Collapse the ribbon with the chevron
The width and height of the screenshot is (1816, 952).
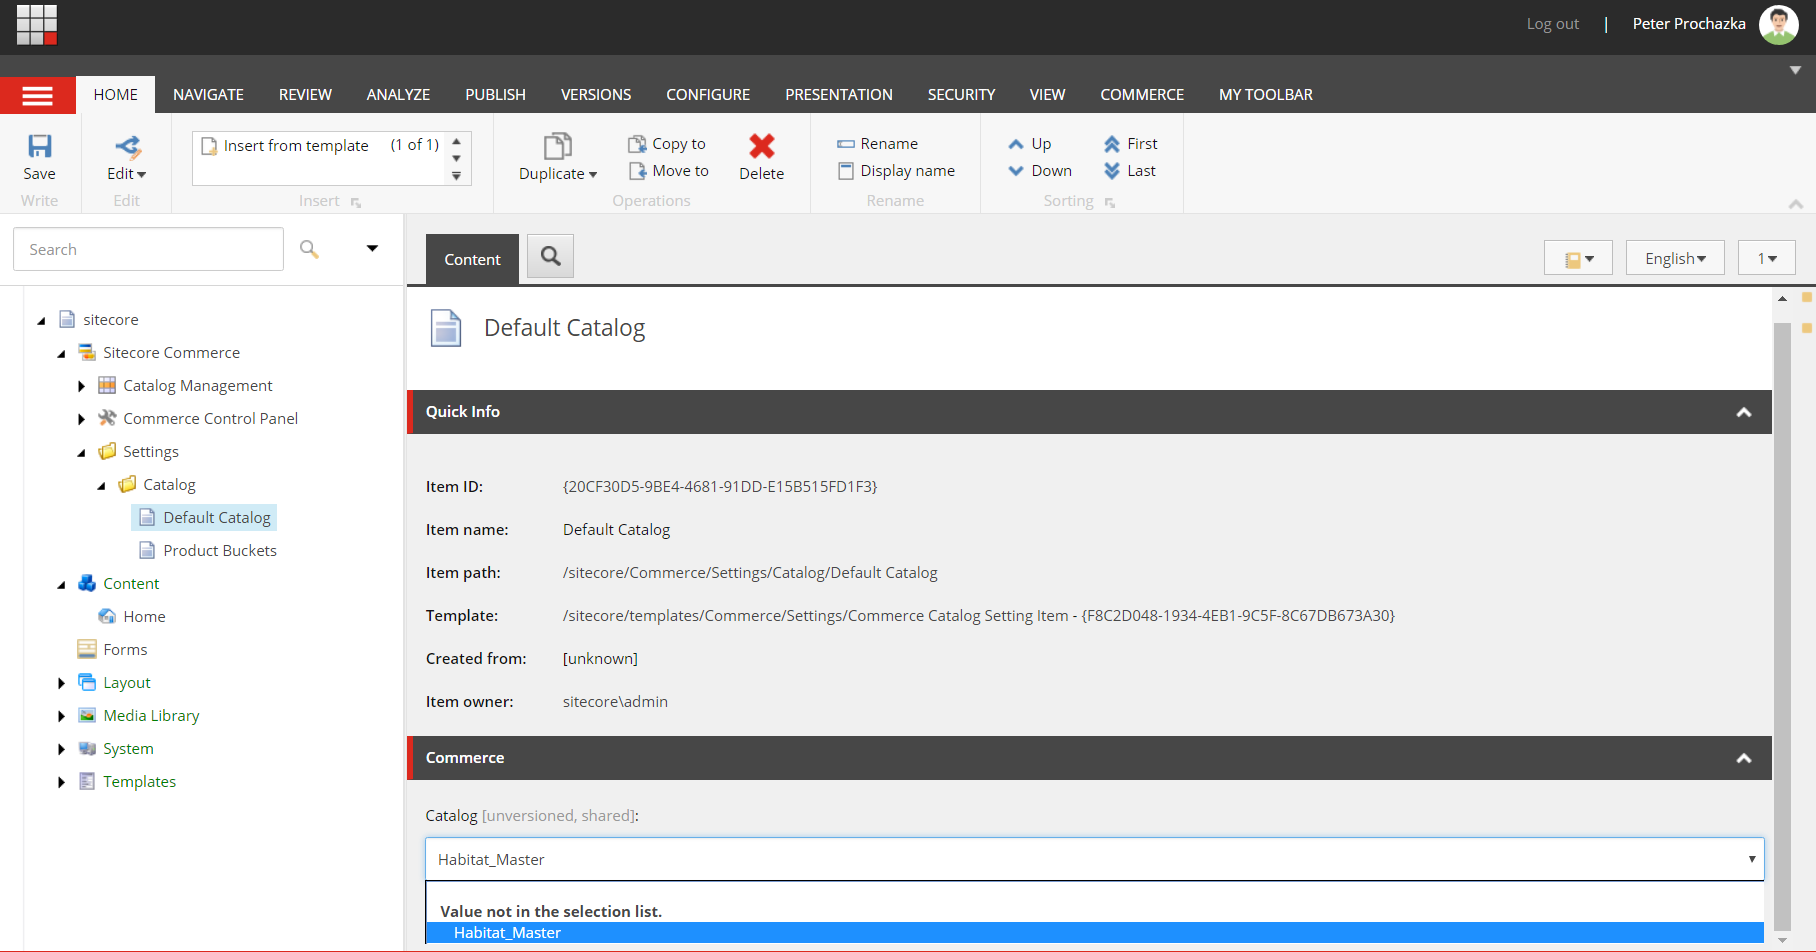coord(1796,204)
